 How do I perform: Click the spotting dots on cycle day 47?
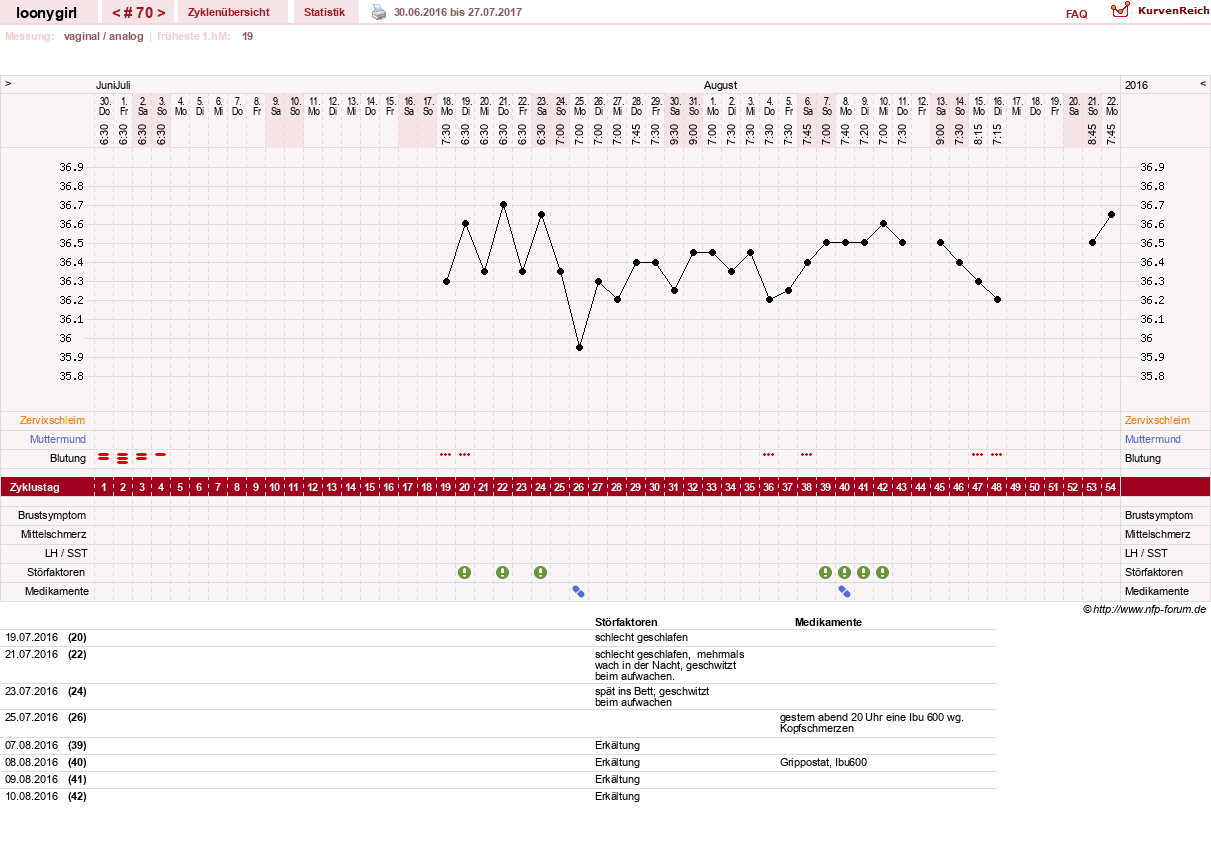coord(978,454)
